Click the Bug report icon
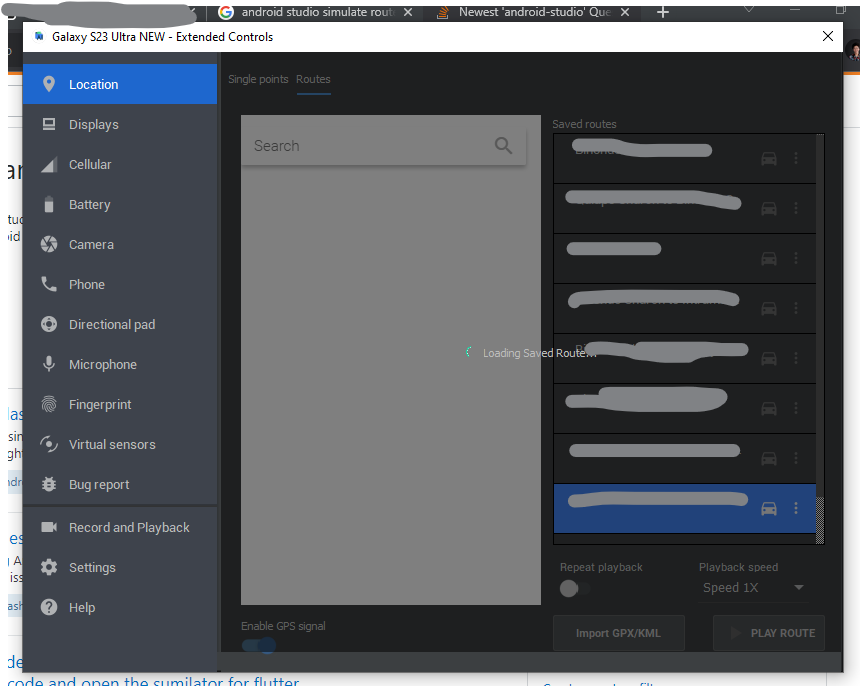This screenshot has height=686, width=860. [x=48, y=485]
